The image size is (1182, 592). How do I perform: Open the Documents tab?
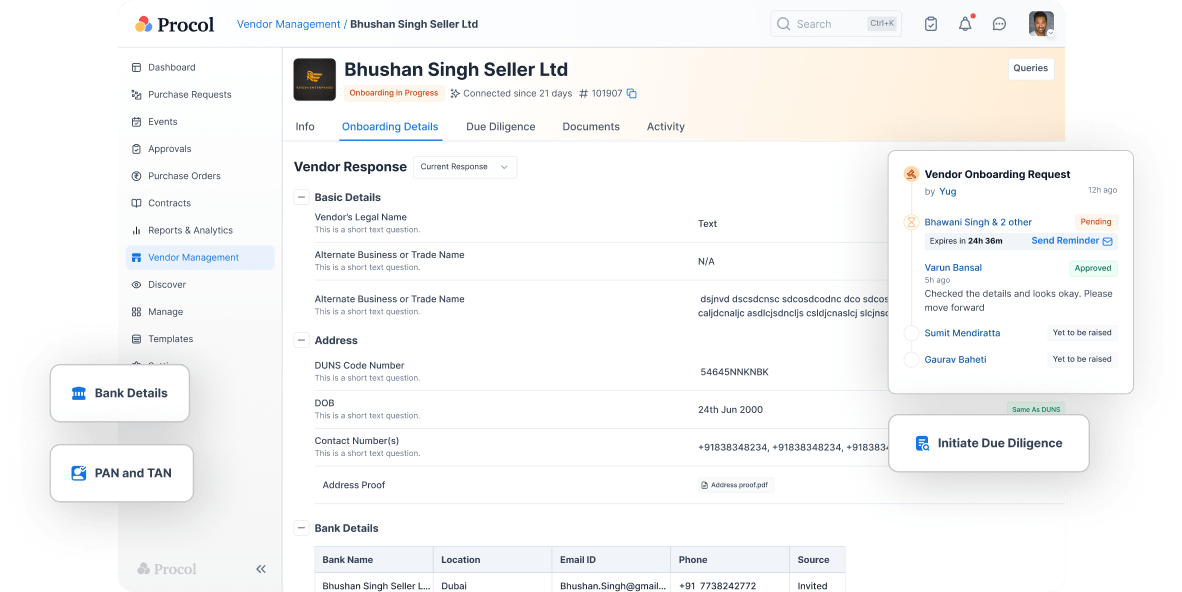pyautogui.click(x=591, y=127)
